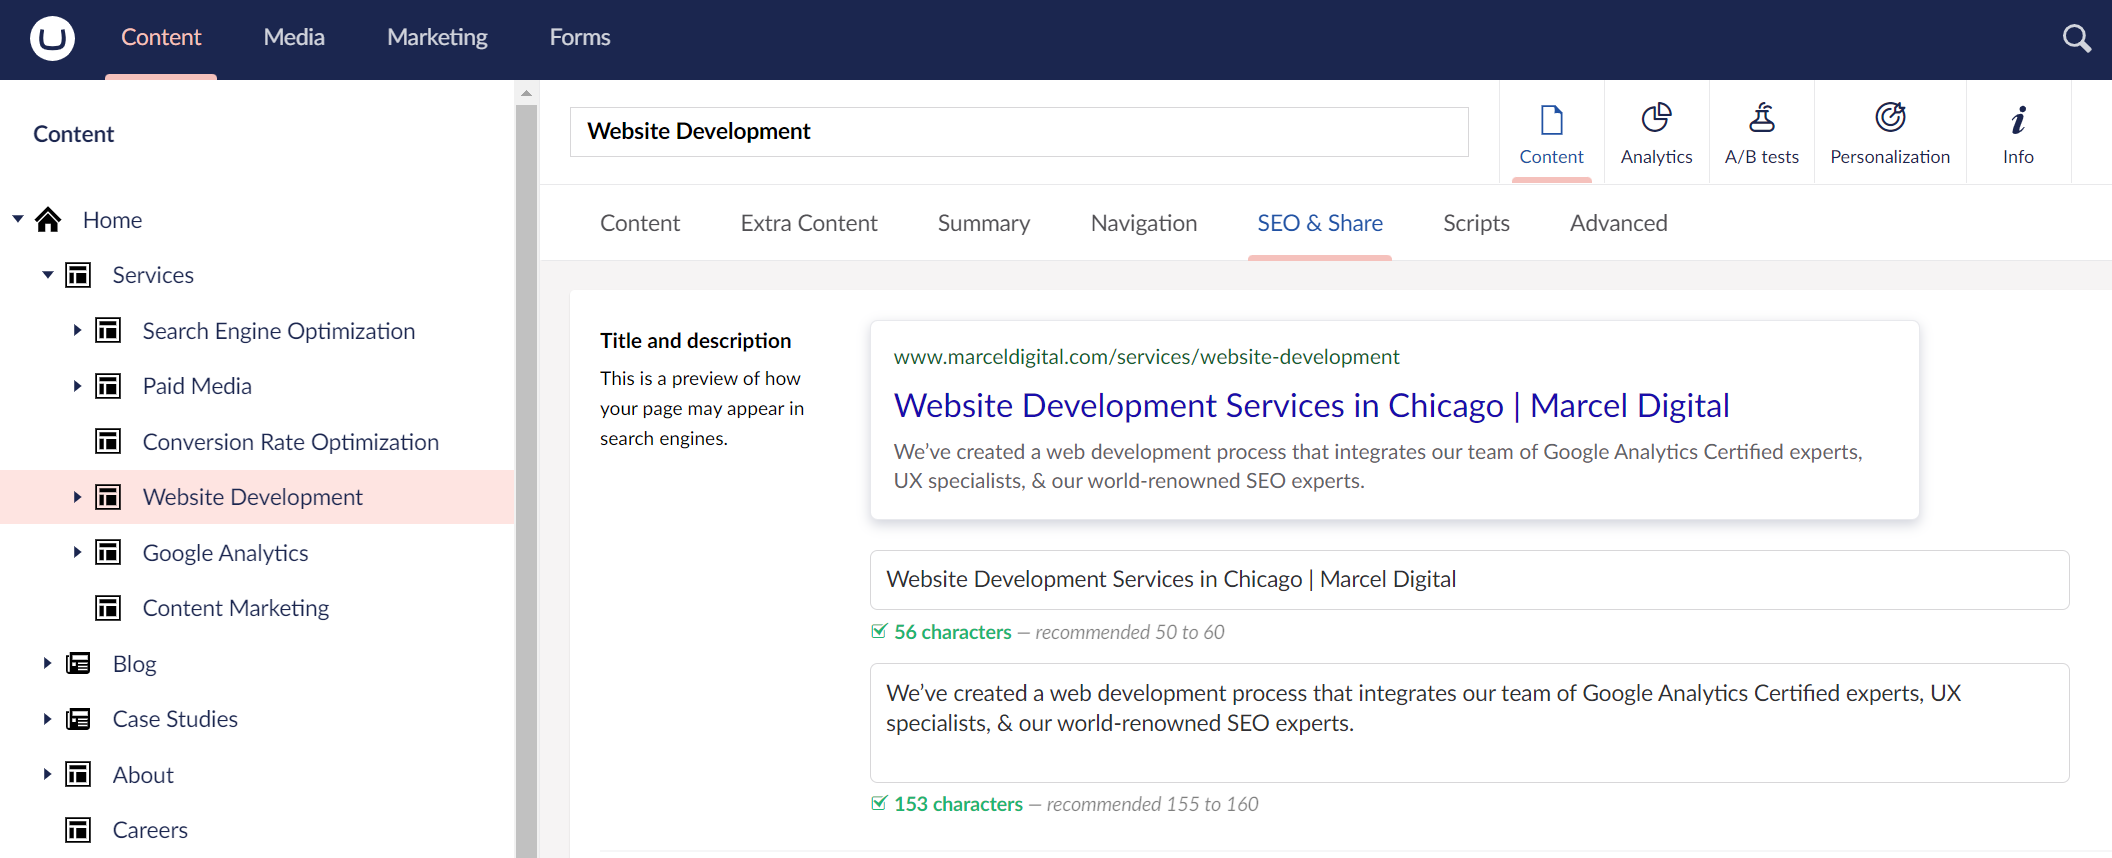This screenshot has height=858, width=2112.
Task: Select Content Marketing in the tree
Action: (236, 608)
